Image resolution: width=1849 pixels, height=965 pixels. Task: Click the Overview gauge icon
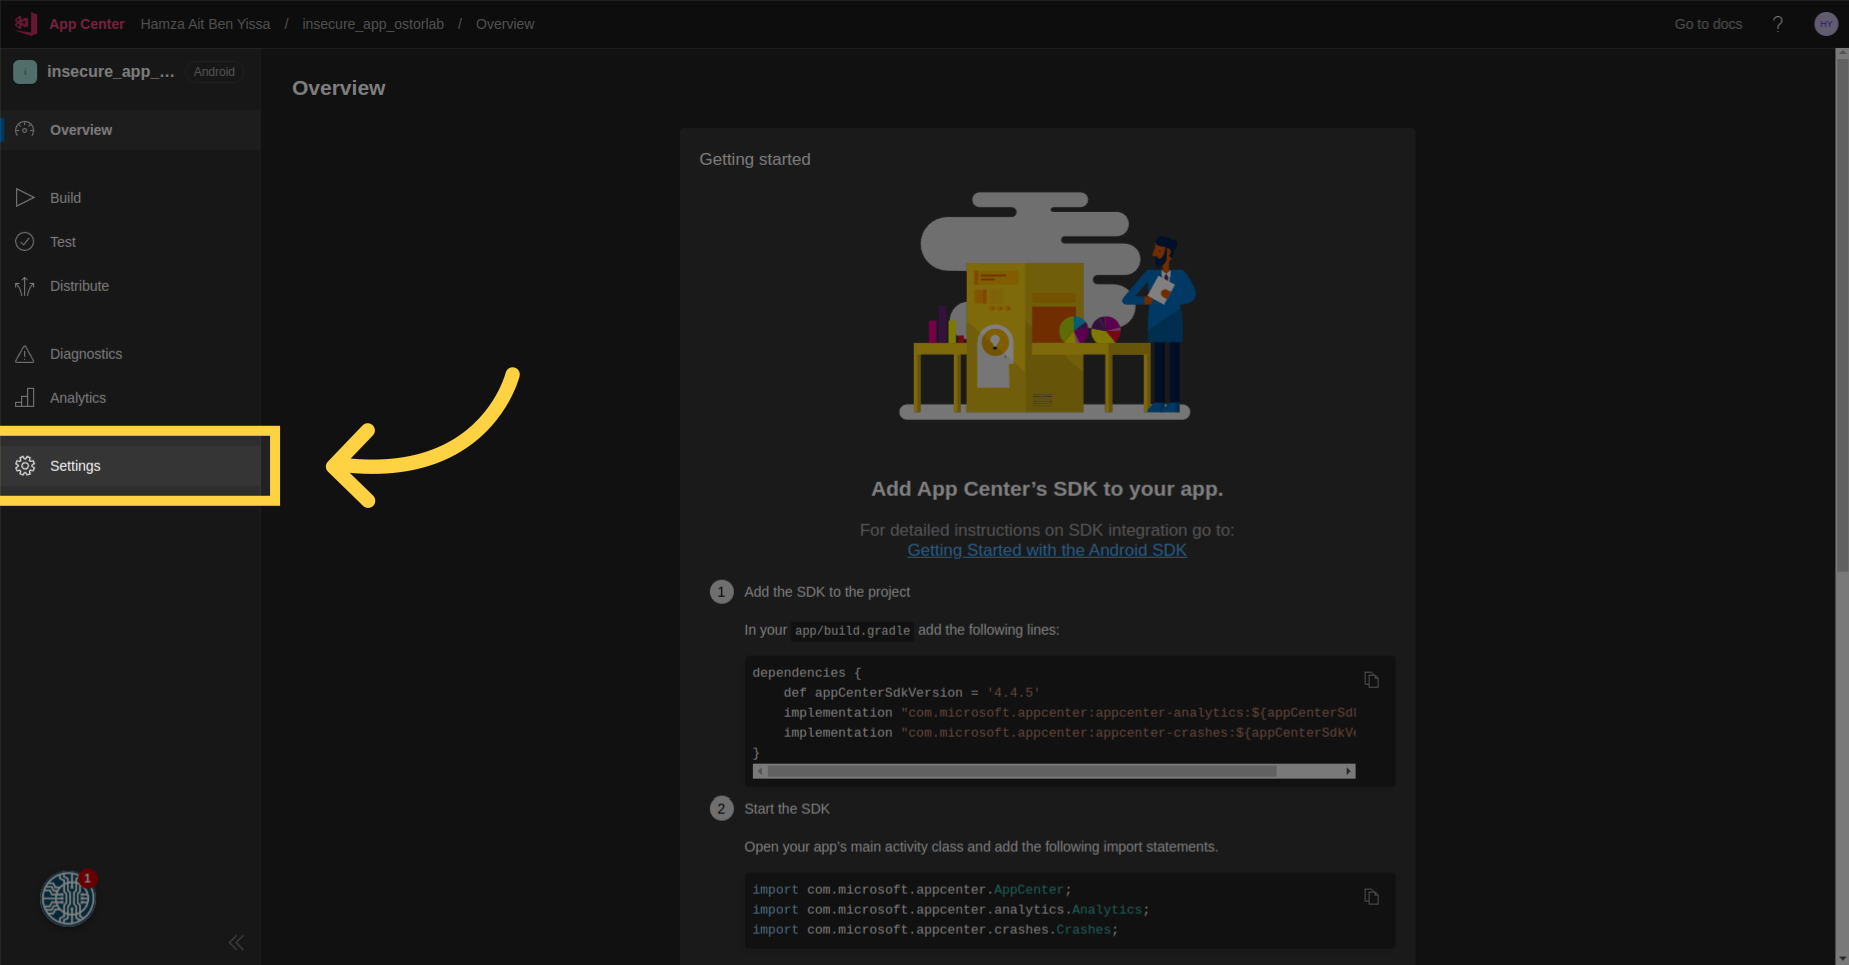[x=25, y=130]
